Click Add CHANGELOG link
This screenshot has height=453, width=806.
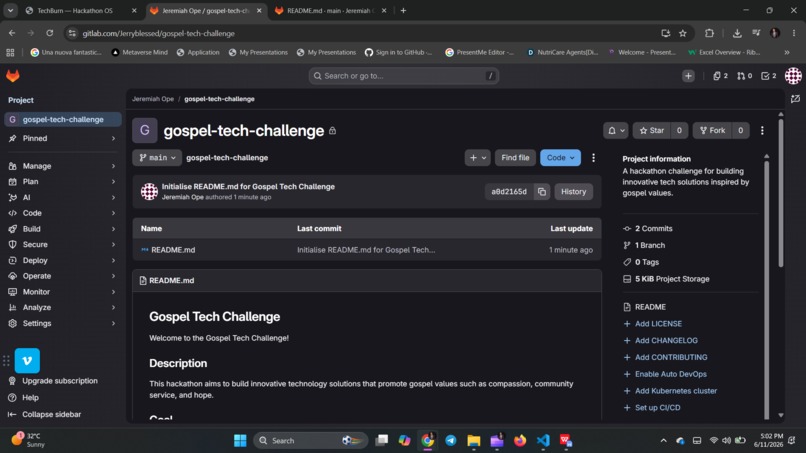[666, 340]
